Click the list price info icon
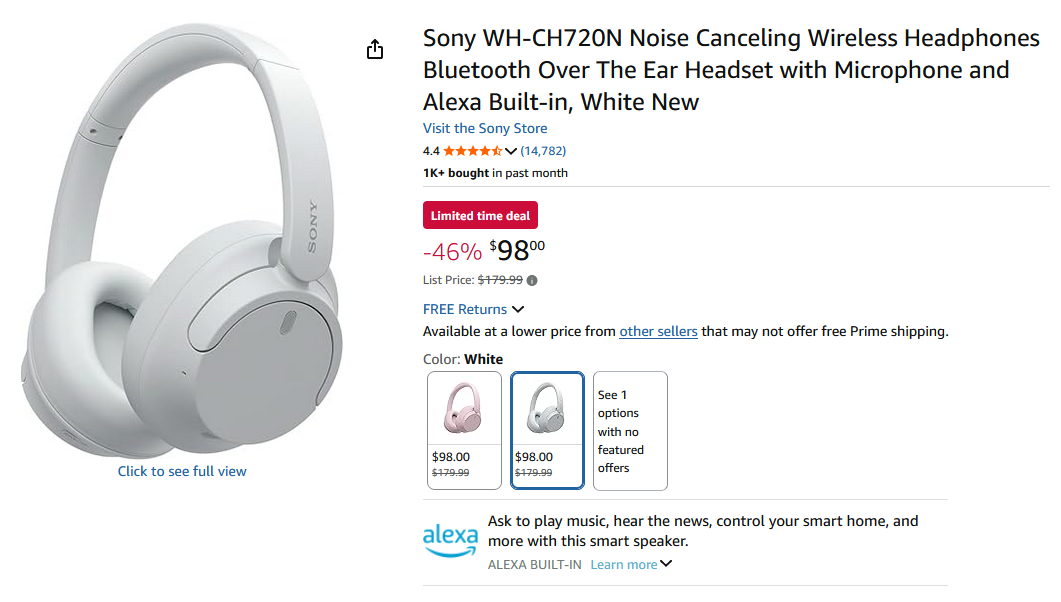1061x602 pixels. [532, 281]
